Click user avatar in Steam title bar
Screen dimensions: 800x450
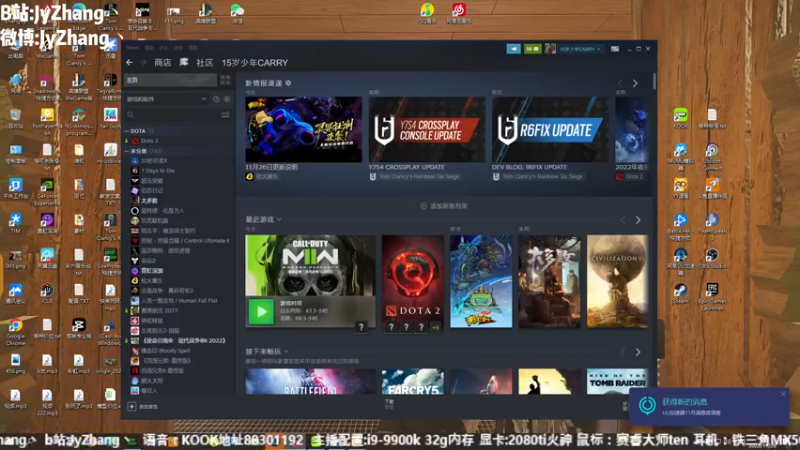(x=549, y=48)
